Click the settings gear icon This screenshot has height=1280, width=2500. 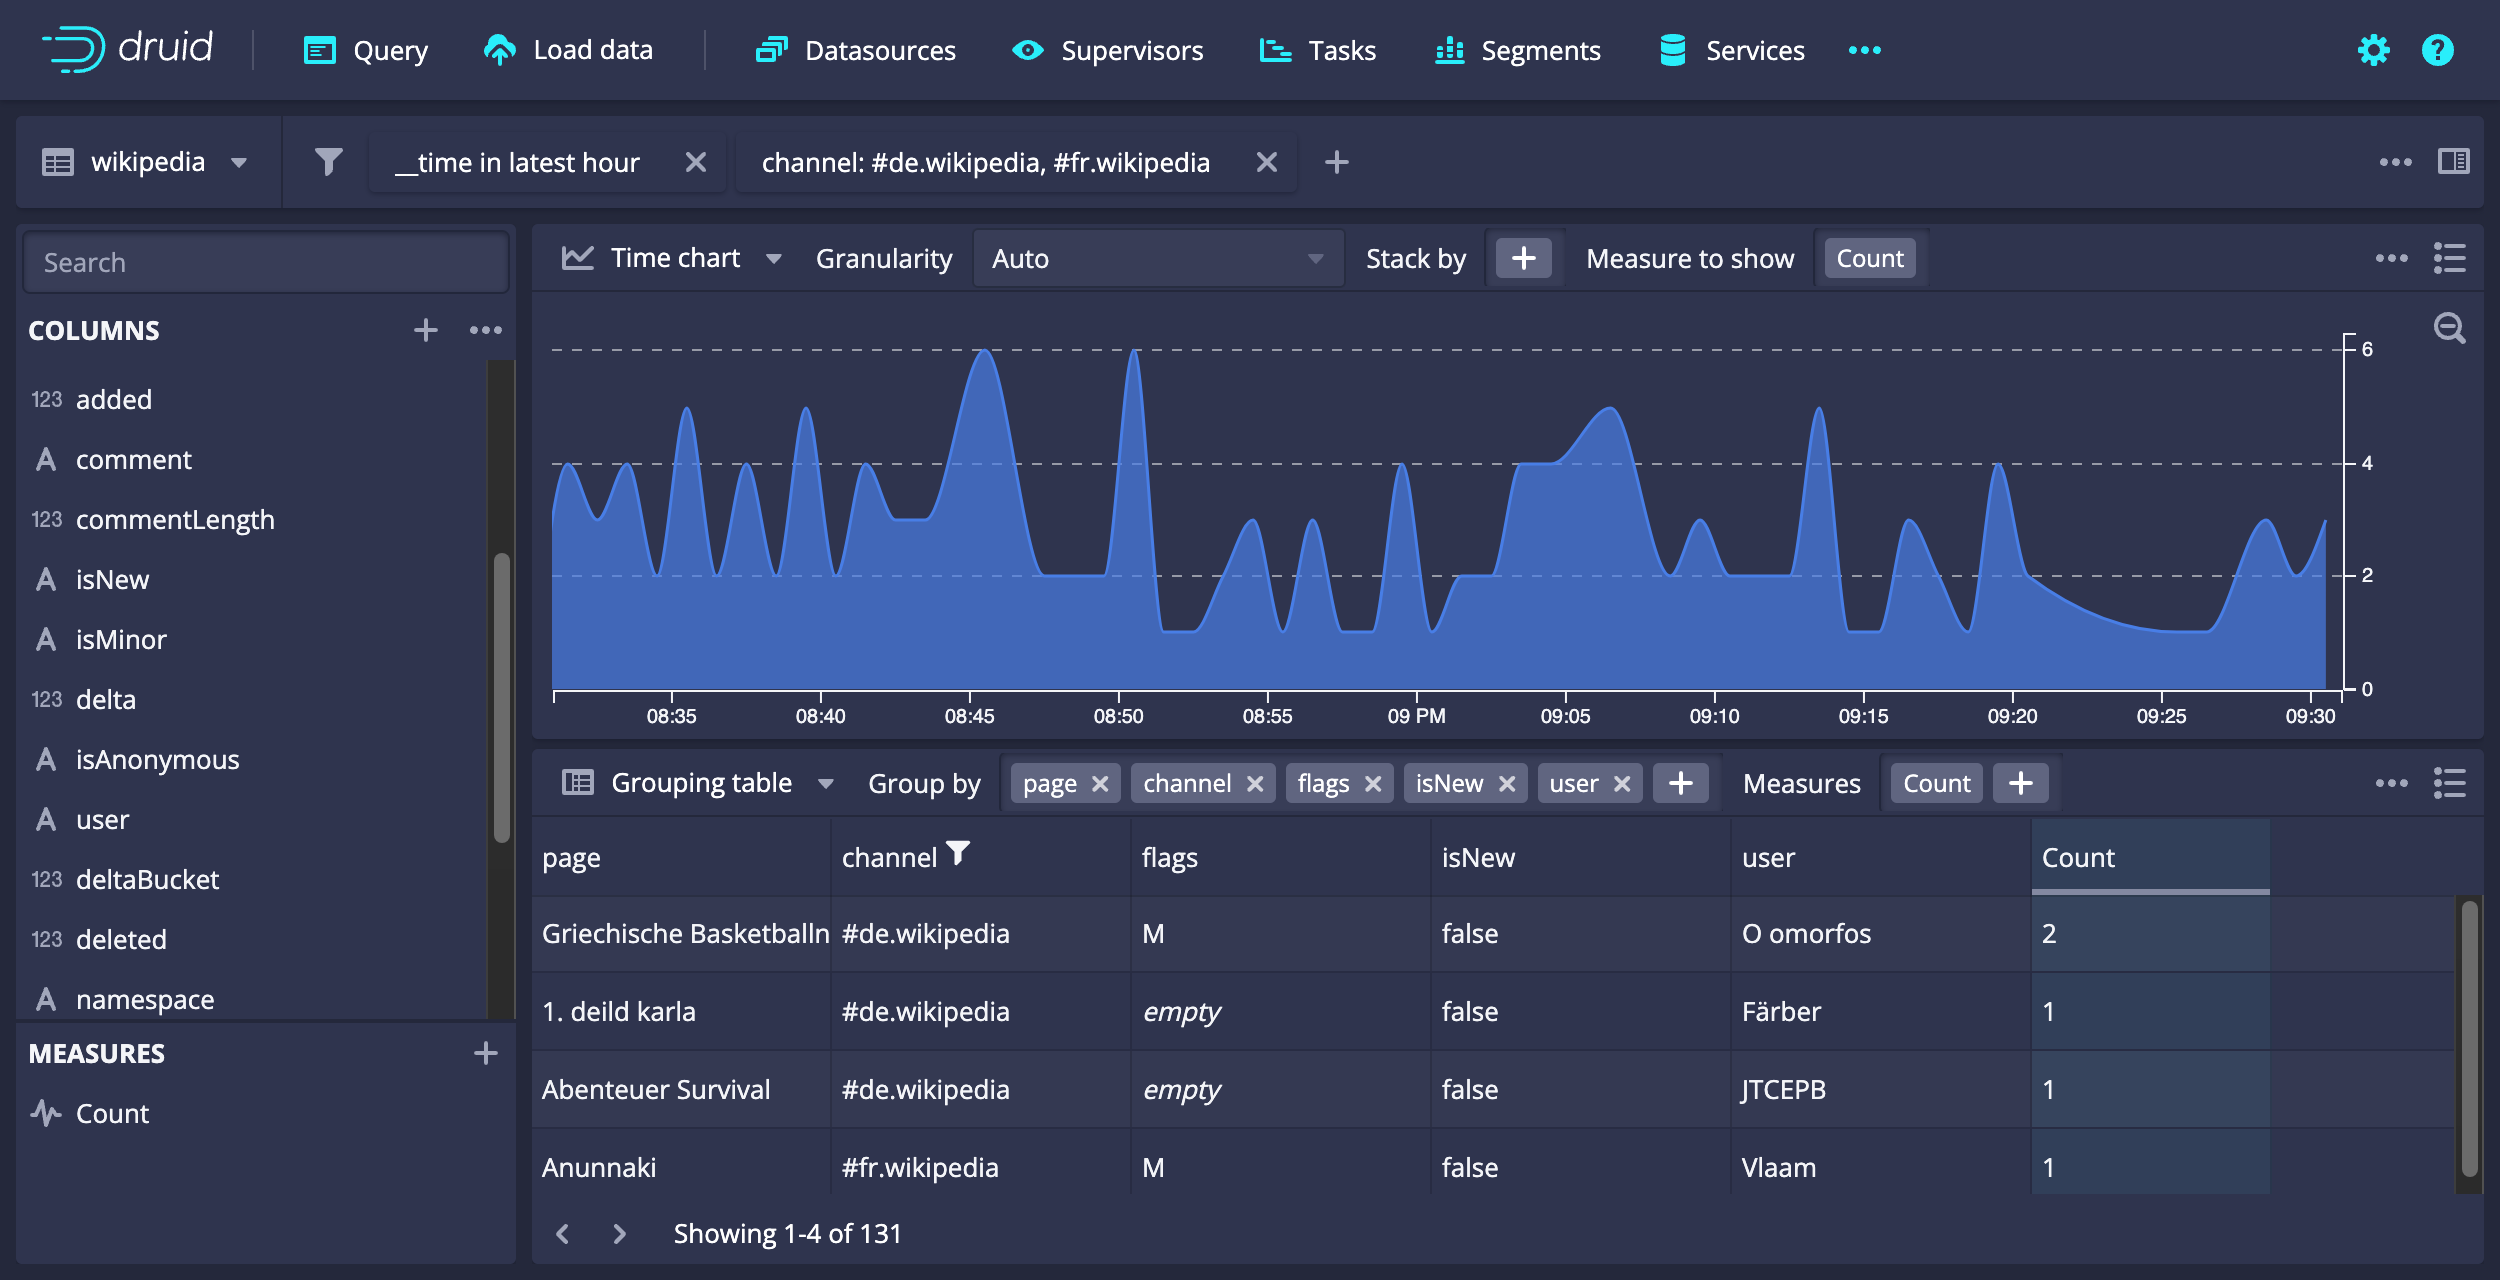pos(2373,50)
